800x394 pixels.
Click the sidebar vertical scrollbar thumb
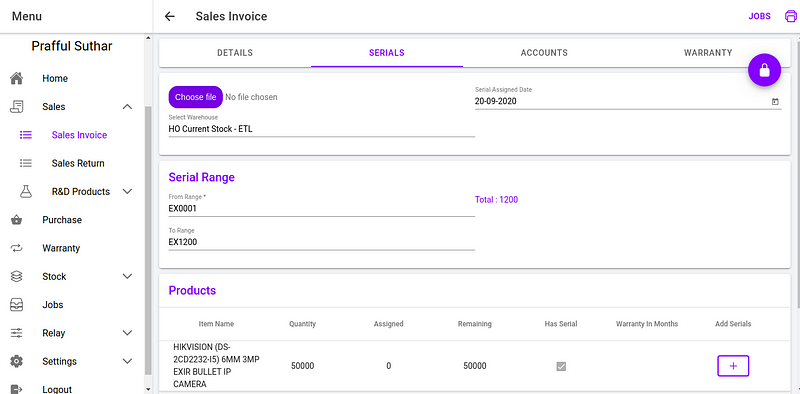coord(148,240)
